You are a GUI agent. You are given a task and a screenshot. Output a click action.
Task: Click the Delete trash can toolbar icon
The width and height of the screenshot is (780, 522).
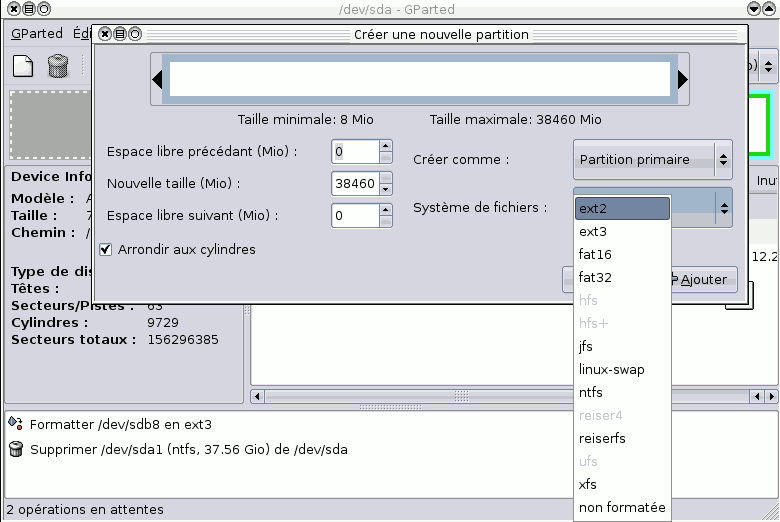point(57,67)
